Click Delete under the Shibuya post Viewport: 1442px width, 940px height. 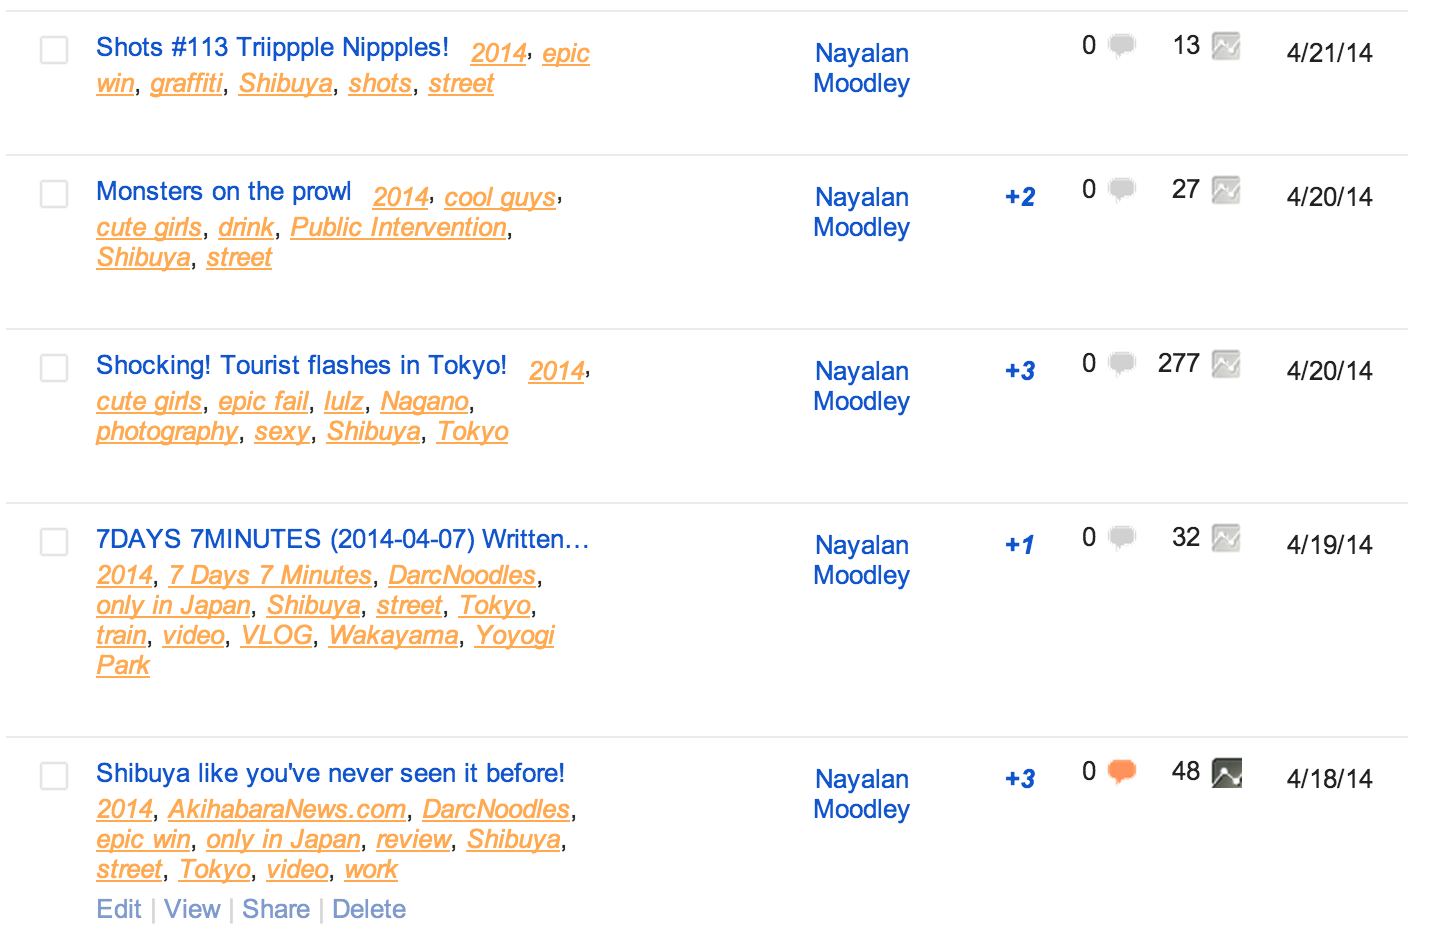pyautogui.click(x=369, y=909)
